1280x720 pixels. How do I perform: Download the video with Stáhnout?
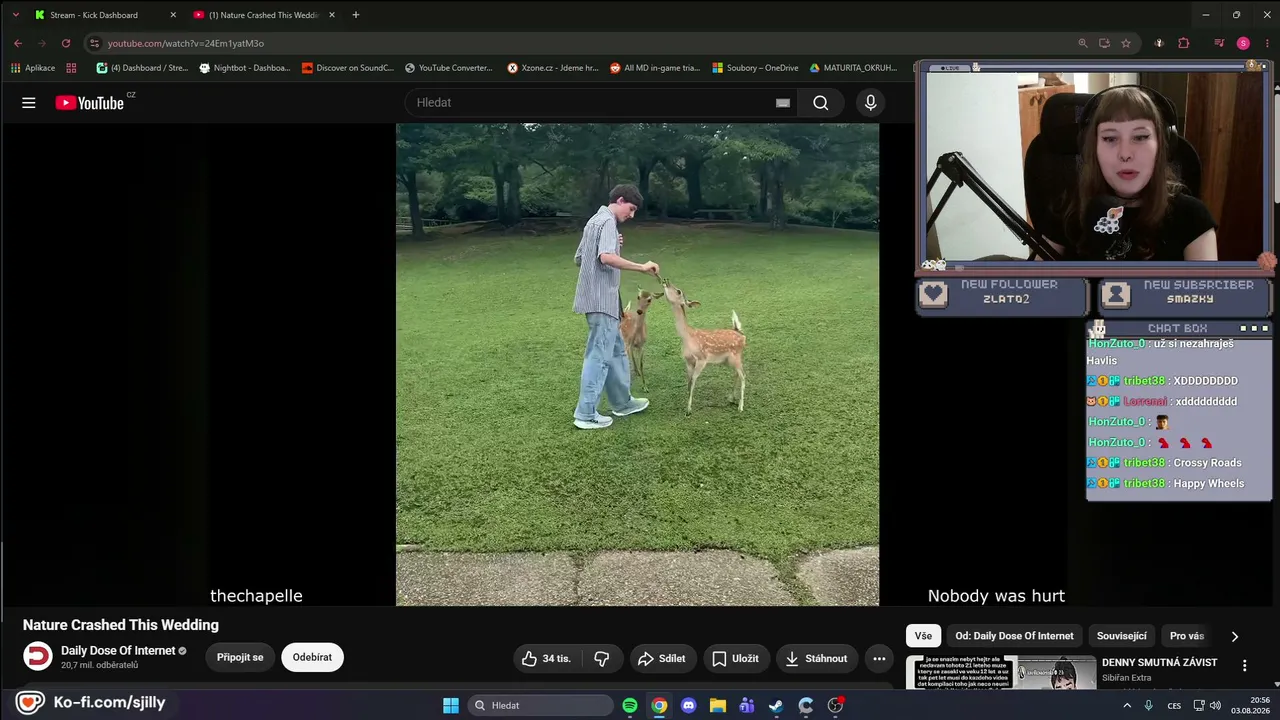pos(816,658)
